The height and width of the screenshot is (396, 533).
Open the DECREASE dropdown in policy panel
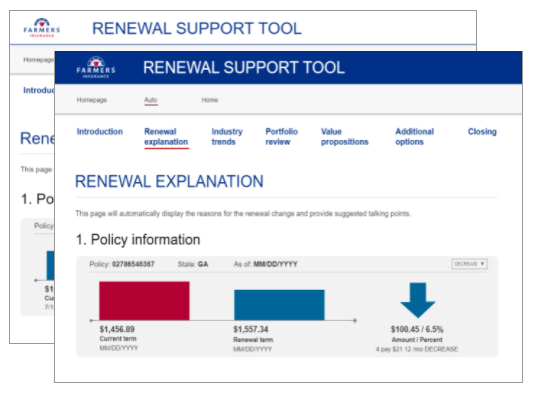click(469, 264)
